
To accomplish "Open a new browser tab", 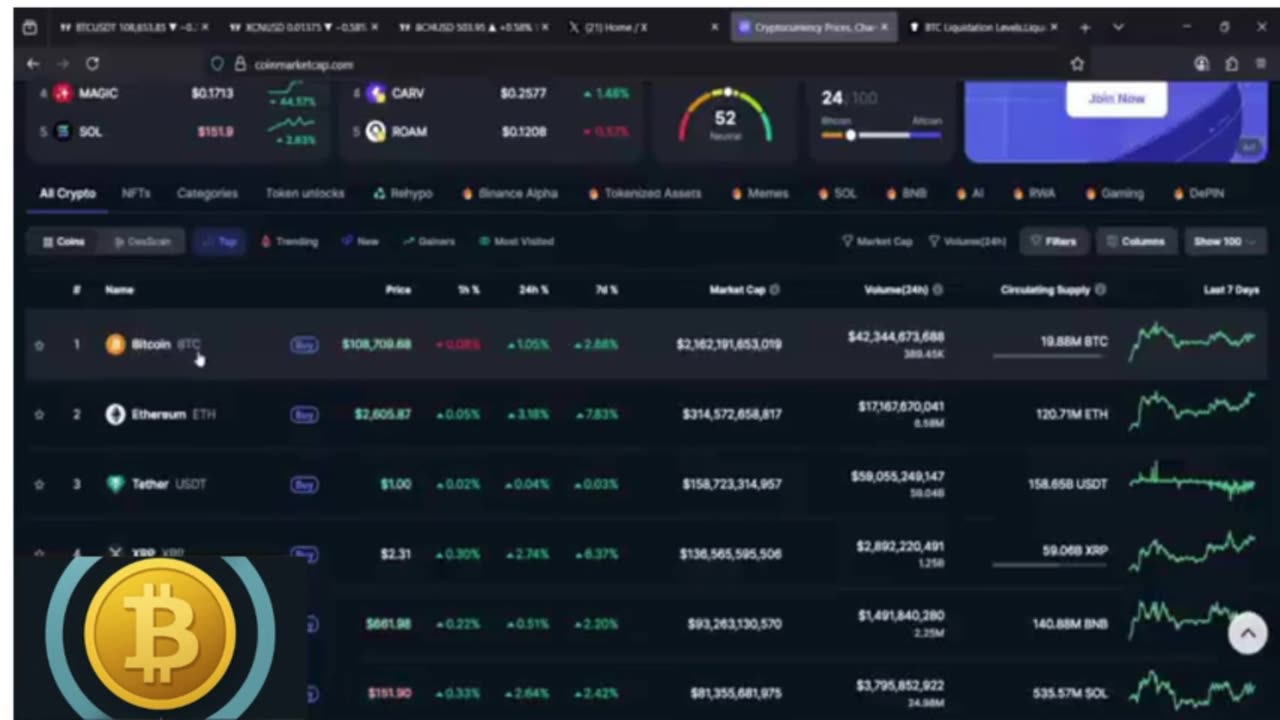I will (1085, 28).
